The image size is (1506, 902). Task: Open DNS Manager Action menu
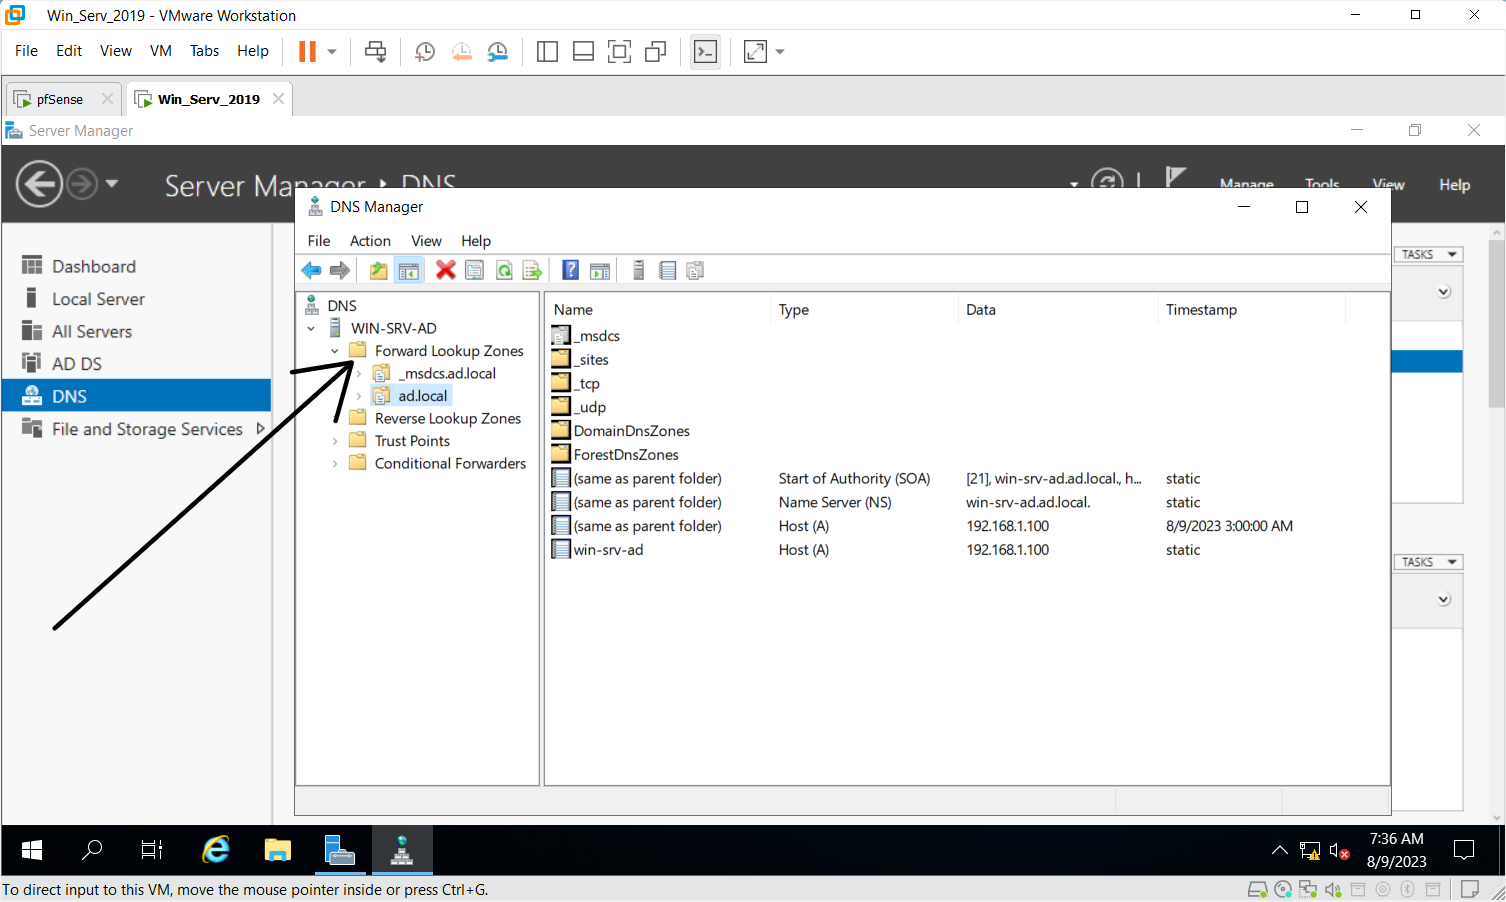click(x=370, y=241)
